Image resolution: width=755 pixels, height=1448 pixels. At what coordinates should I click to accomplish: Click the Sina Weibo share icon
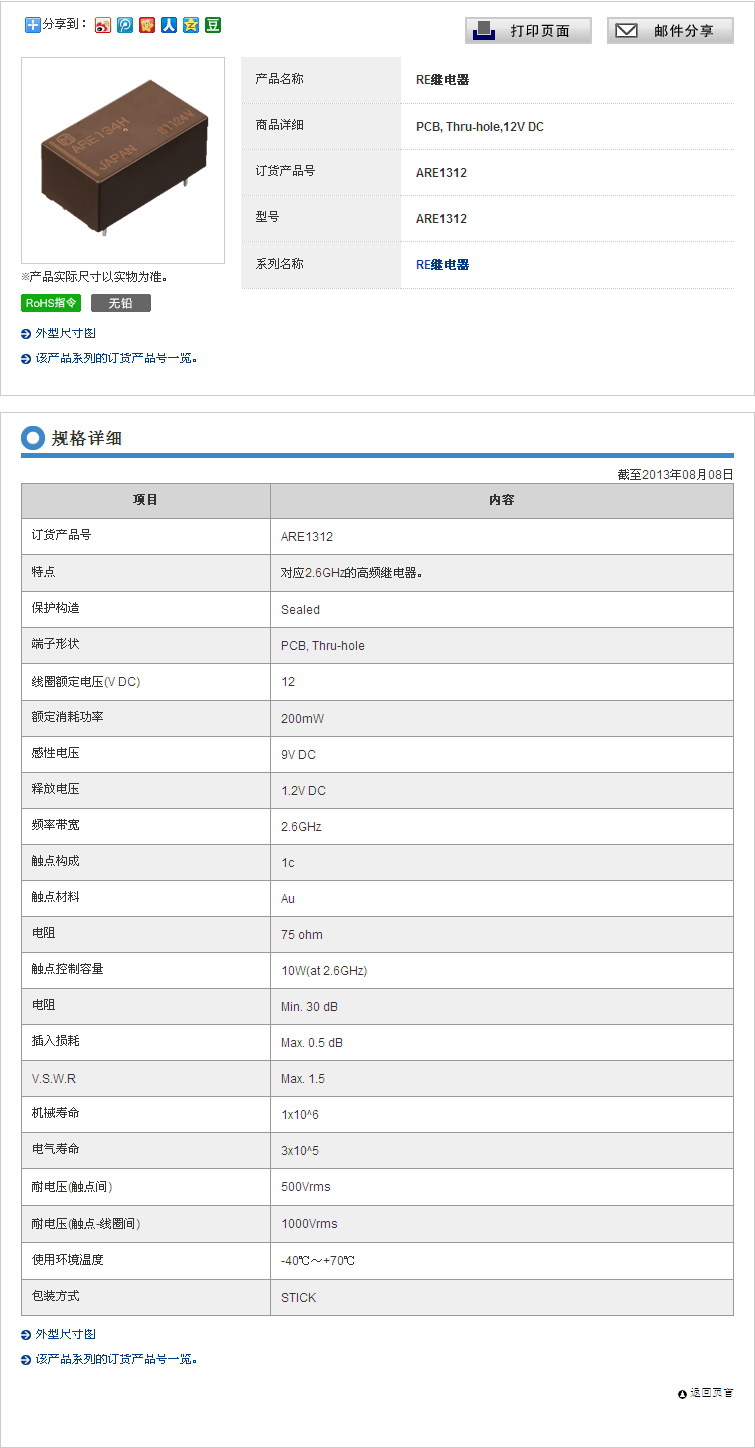(103, 25)
